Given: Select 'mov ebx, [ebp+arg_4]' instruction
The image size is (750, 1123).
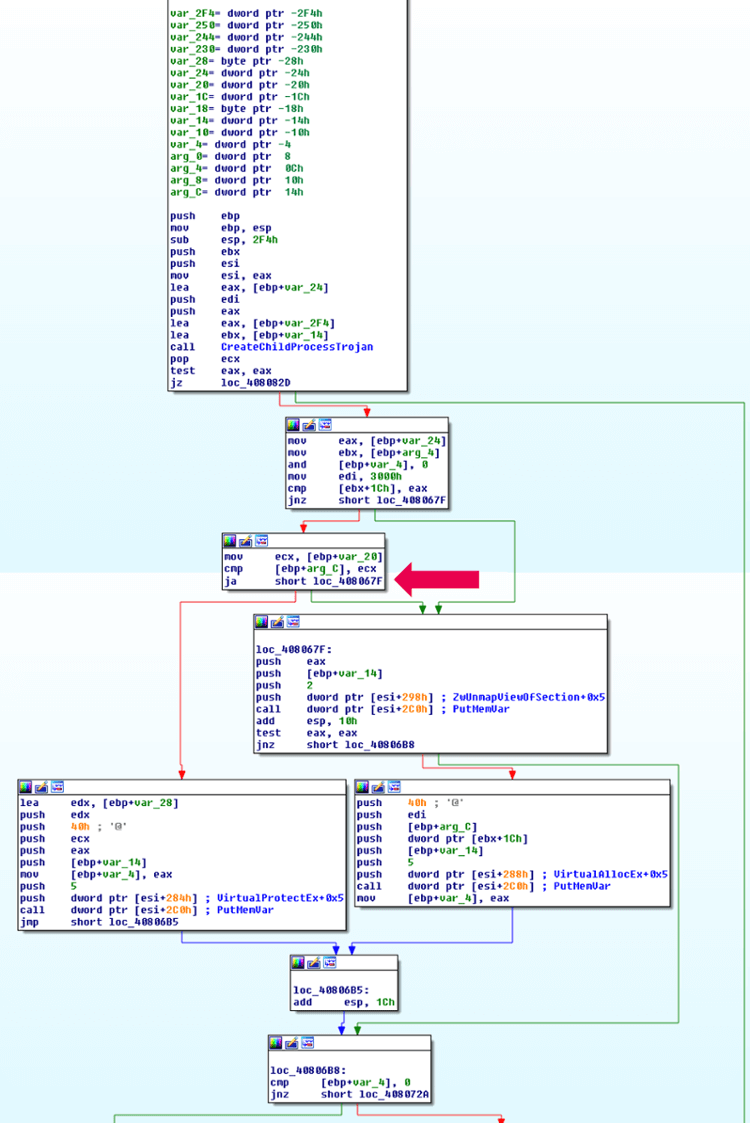Looking at the screenshot, I should (x=364, y=452).
